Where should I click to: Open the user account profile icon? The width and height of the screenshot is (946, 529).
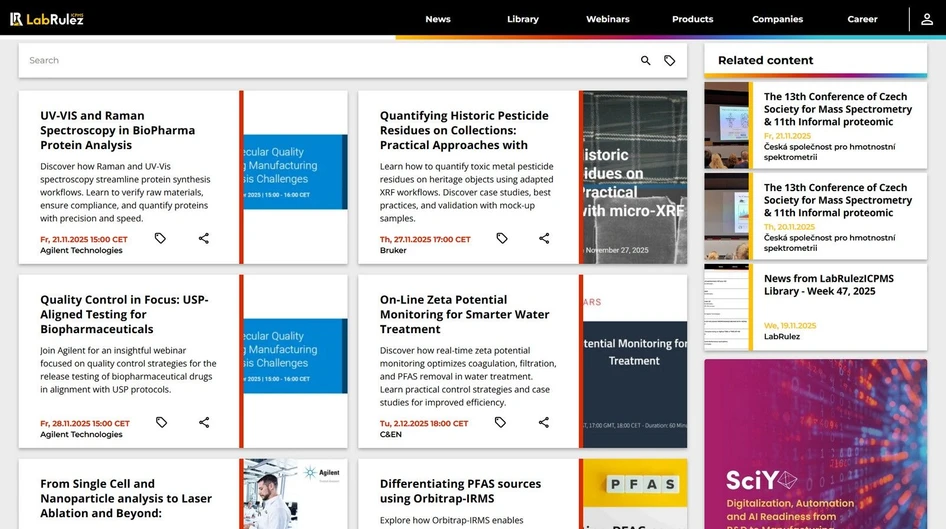coord(927,19)
